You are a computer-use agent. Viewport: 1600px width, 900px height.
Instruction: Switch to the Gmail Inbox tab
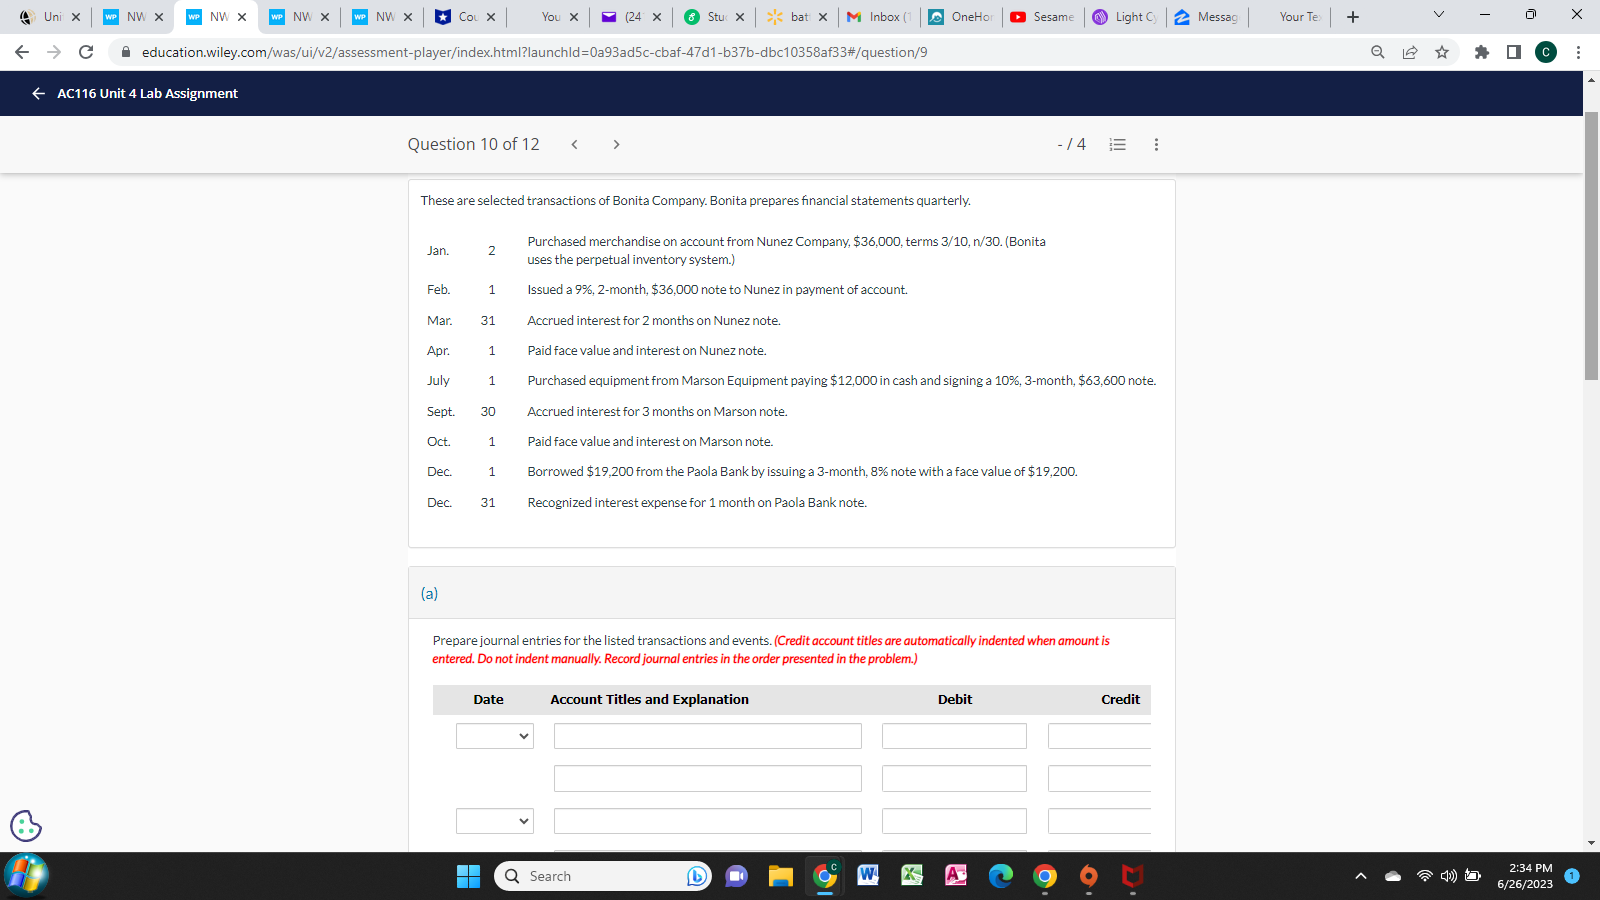coord(879,17)
